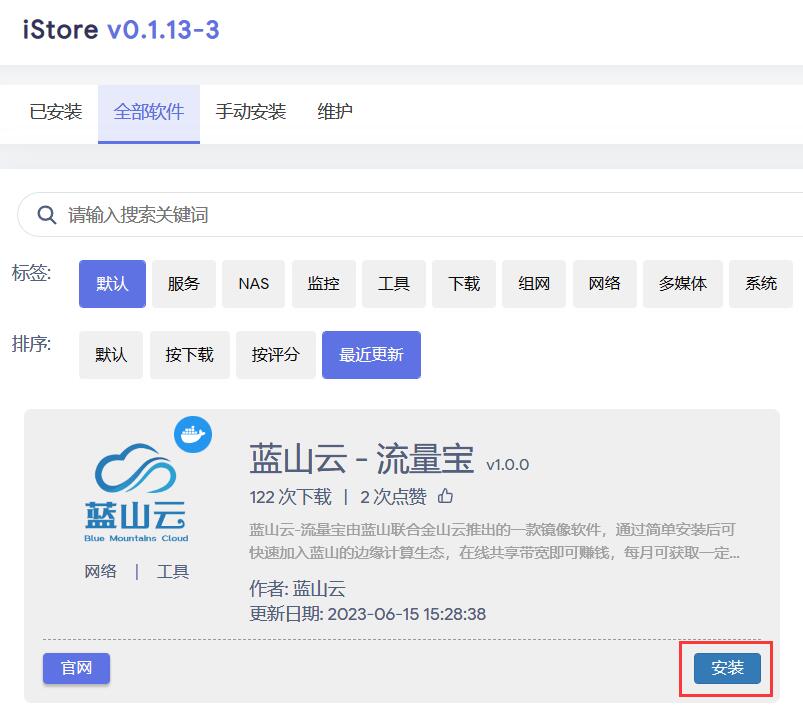Select the 默认 tag filter
The width and height of the screenshot is (803, 714).
click(x=112, y=284)
